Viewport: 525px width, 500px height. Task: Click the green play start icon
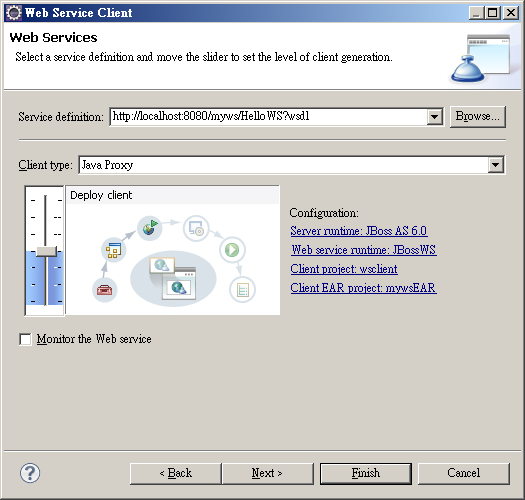232,249
